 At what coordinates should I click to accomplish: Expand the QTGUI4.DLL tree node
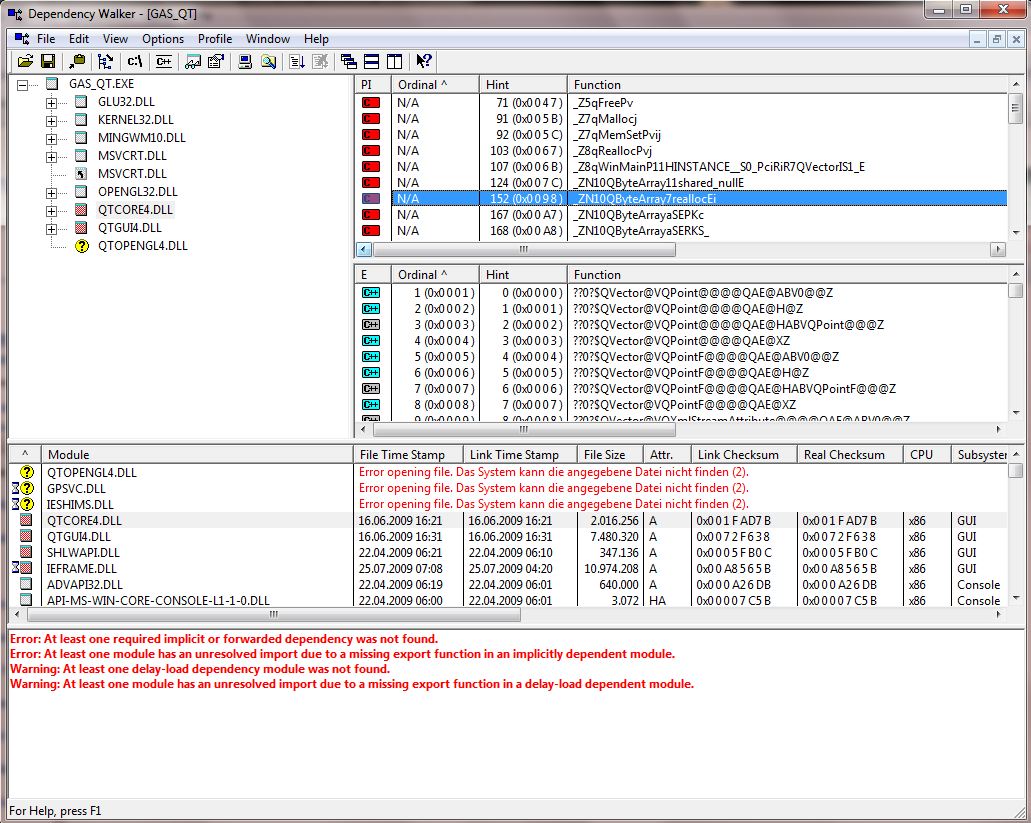51,229
